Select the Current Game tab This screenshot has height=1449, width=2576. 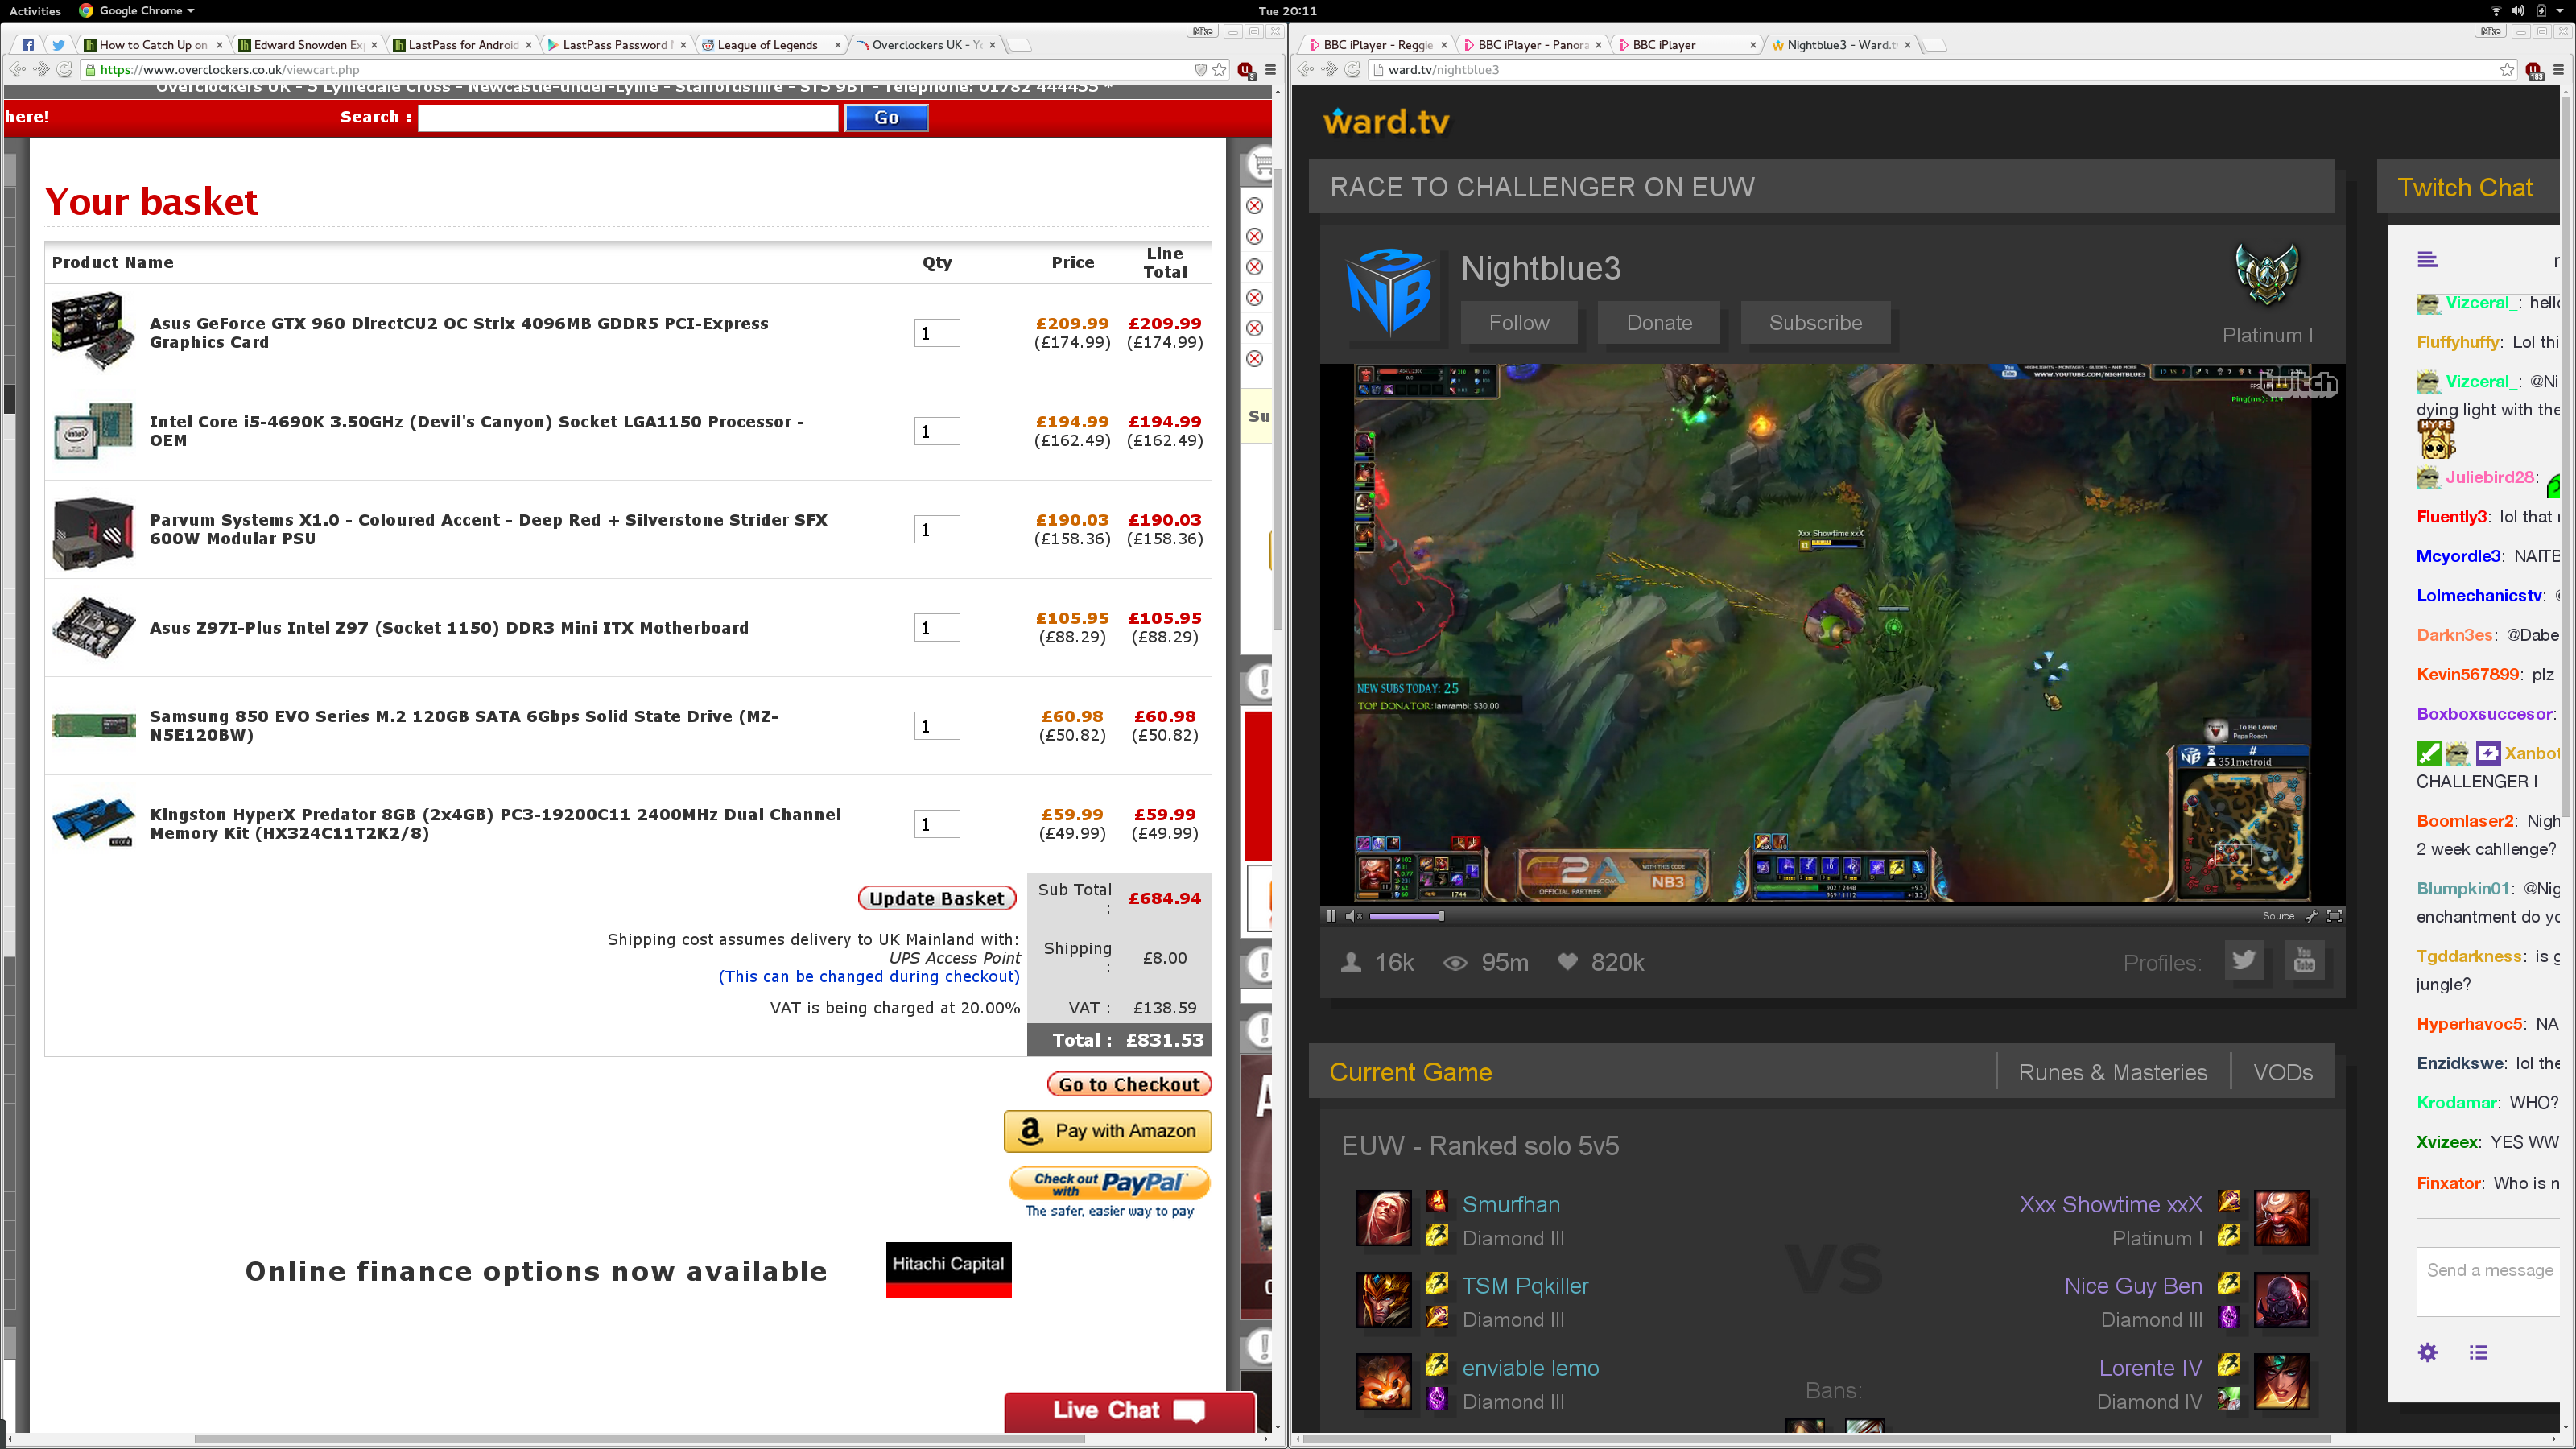tap(1410, 1072)
